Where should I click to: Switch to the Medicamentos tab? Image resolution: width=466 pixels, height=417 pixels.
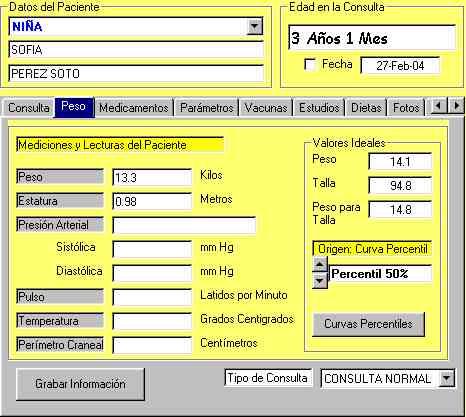(134, 108)
